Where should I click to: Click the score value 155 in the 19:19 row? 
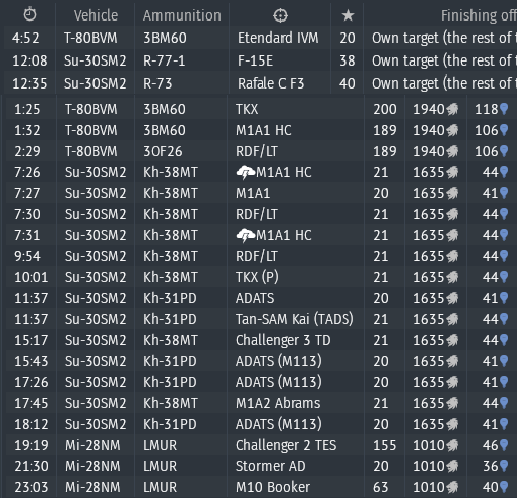[384, 445]
